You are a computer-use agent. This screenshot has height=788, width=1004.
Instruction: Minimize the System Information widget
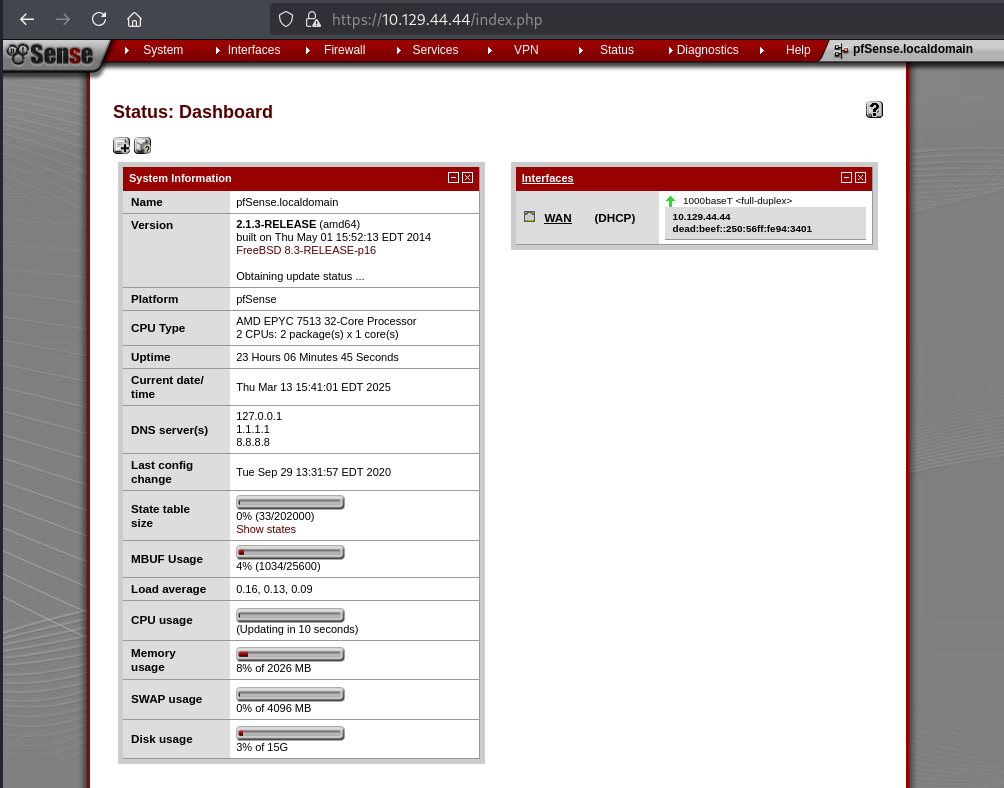pos(453,177)
